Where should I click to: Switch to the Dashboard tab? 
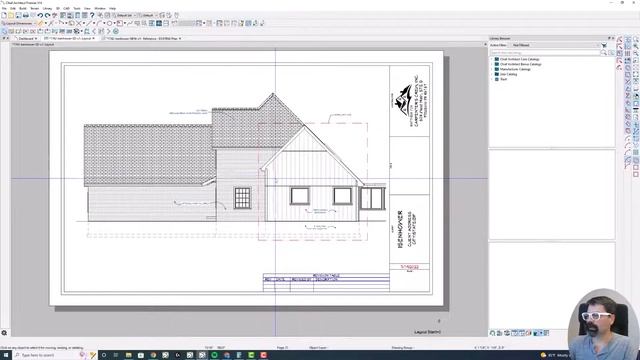tap(25, 38)
